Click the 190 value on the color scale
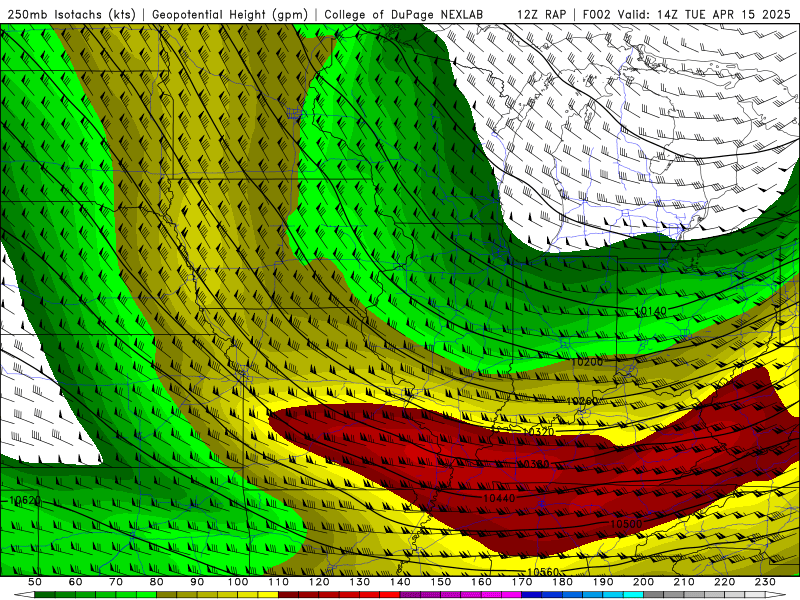Screen dimensions: 800x600 pyautogui.click(x=603, y=582)
